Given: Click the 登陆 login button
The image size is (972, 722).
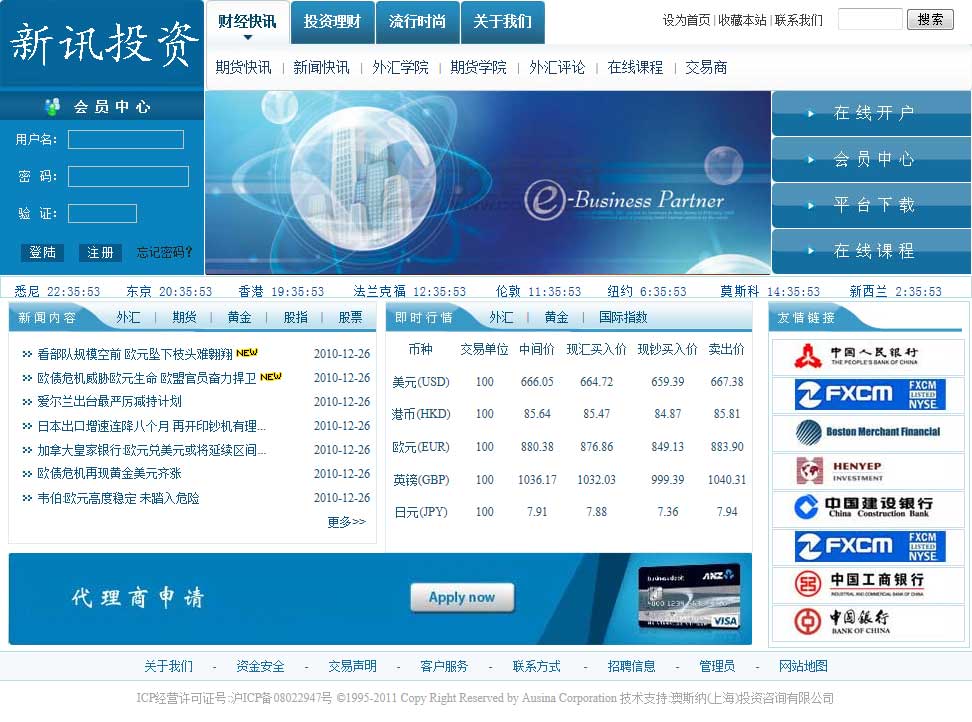Looking at the screenshot, I should click(42, 253).
